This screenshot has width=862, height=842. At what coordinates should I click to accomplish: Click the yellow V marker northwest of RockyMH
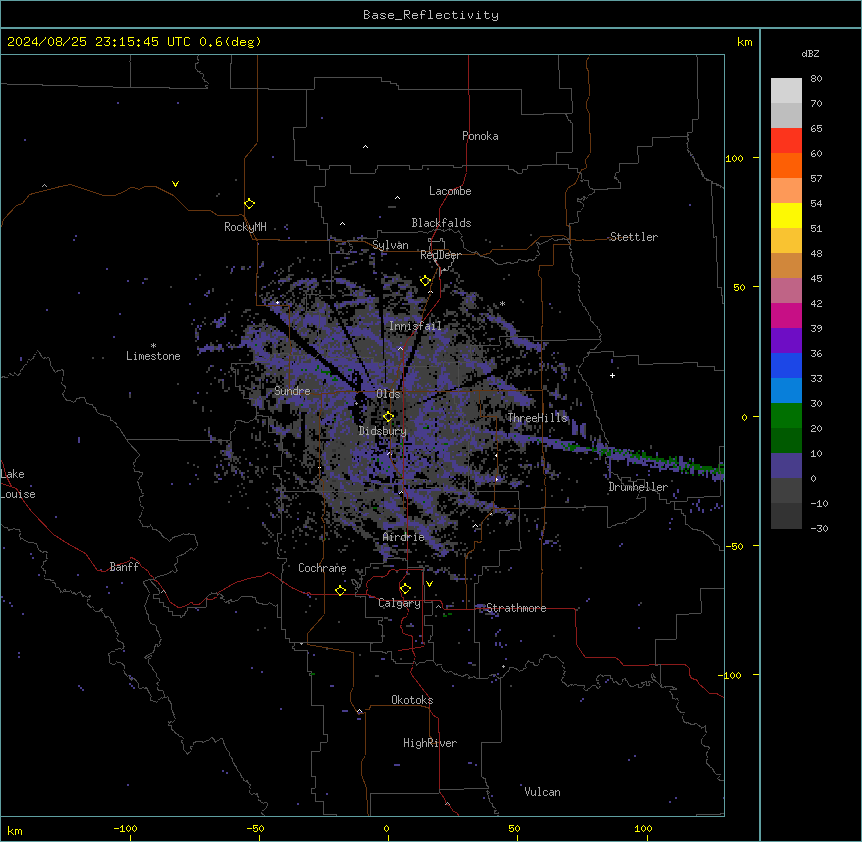click(175, 184)
